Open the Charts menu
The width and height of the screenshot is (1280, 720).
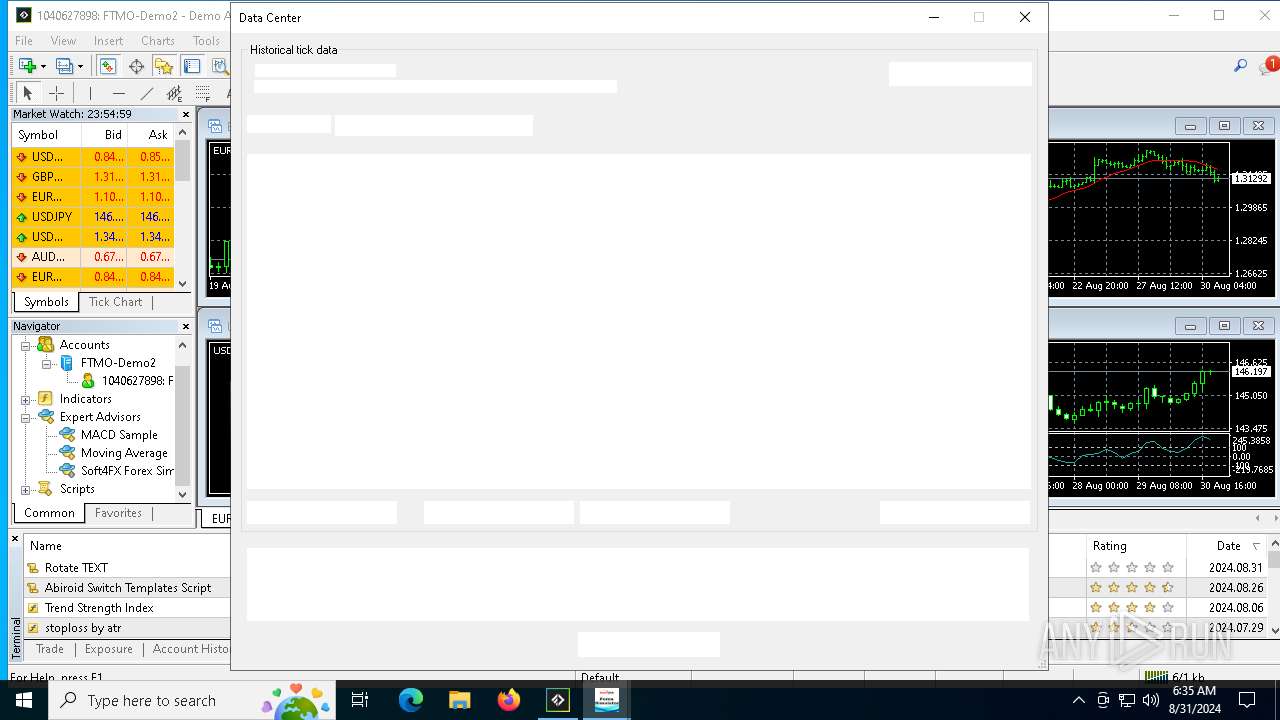coord(158,41)
